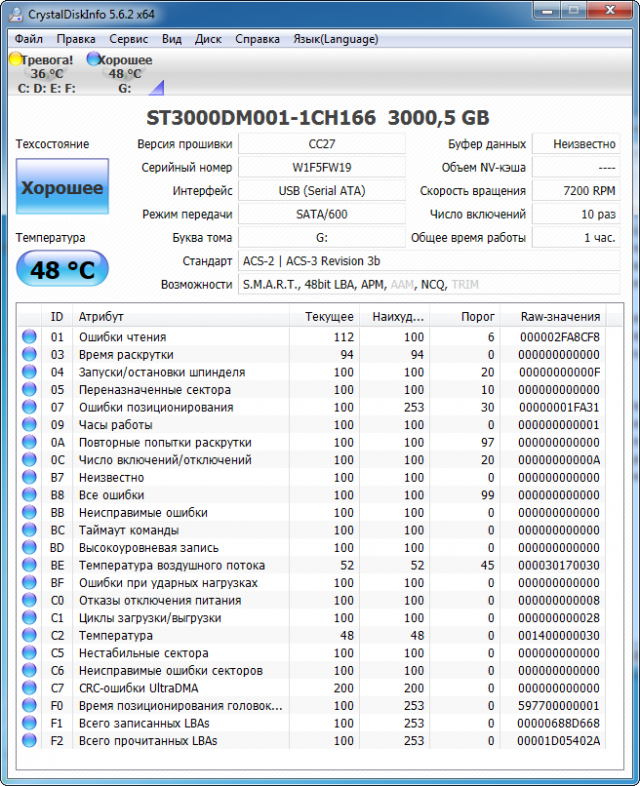Select raw value 001400000030
This screenshot has height=786, width=640.
click(x=559, y=635)
